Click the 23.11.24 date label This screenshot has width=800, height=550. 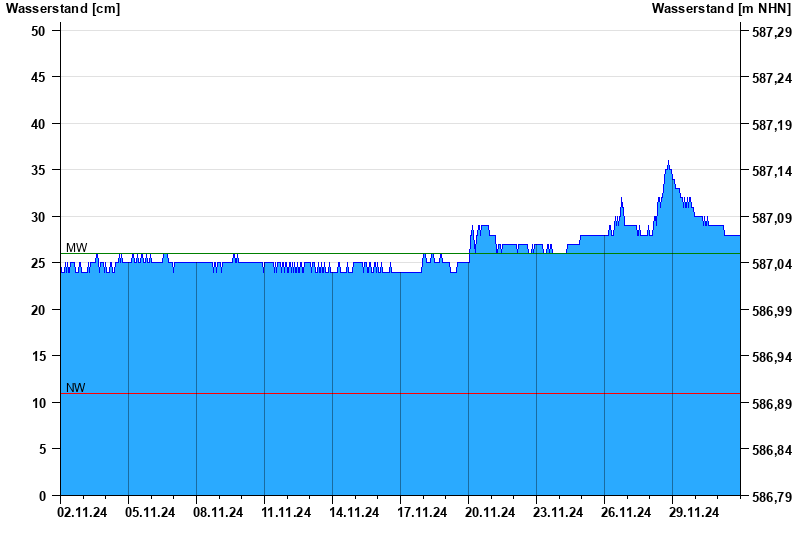coord(558,512)
